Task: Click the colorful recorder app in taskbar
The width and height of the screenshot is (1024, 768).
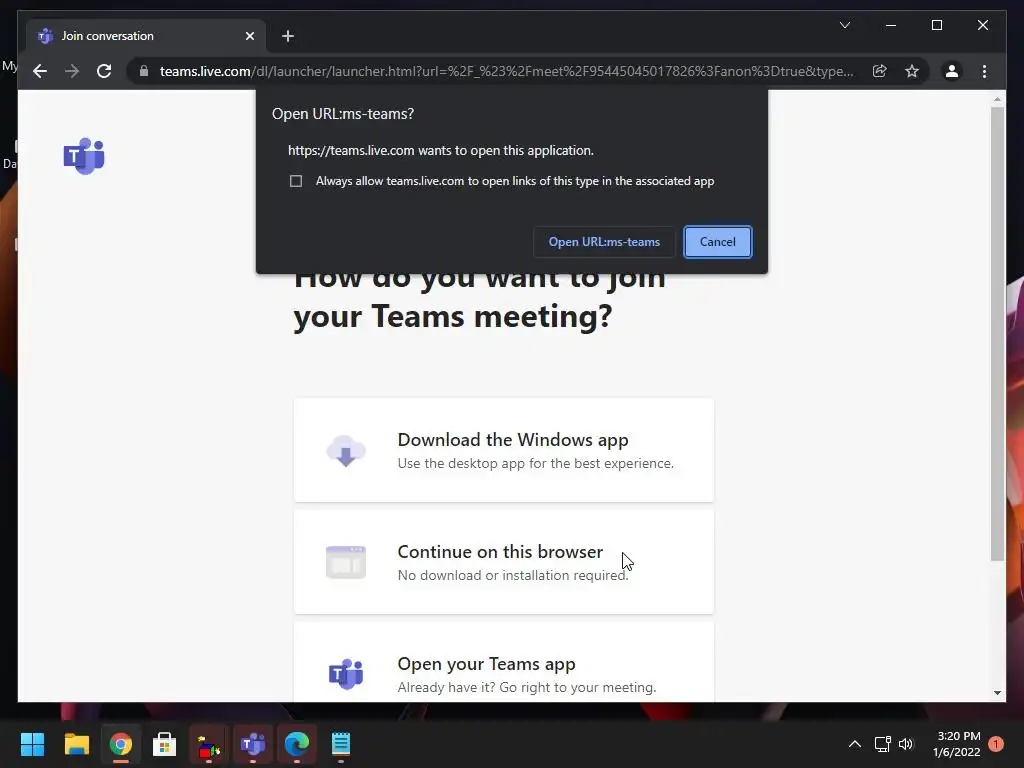Action: (208, 745)
